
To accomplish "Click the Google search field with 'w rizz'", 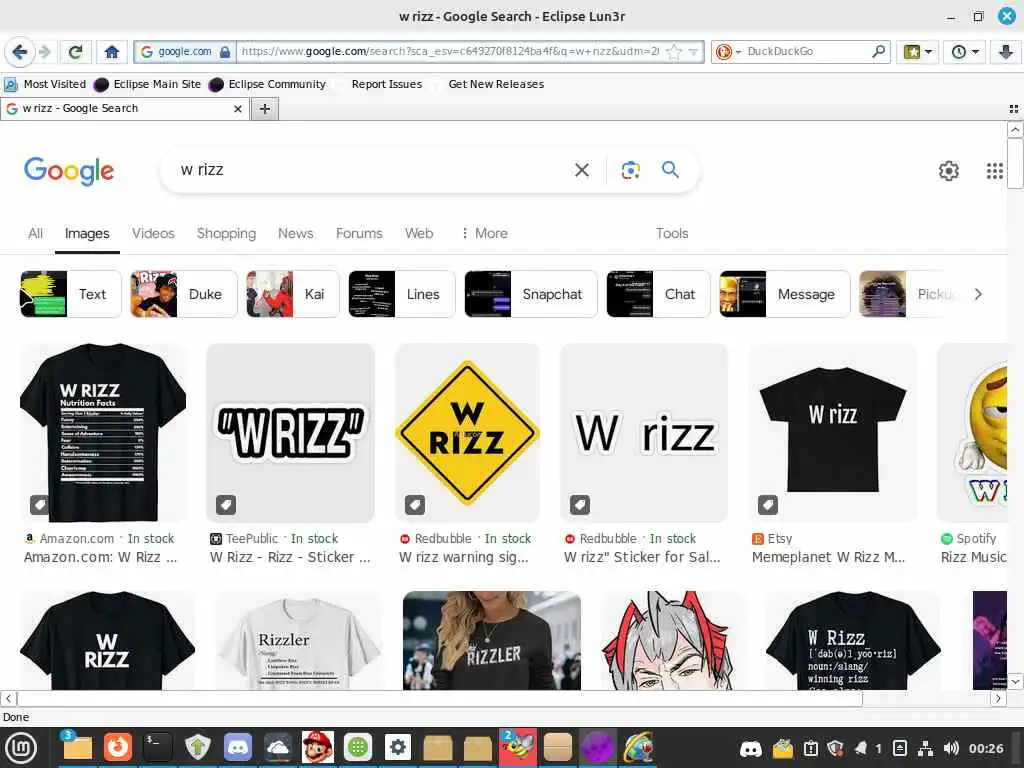I will [372, 170].
